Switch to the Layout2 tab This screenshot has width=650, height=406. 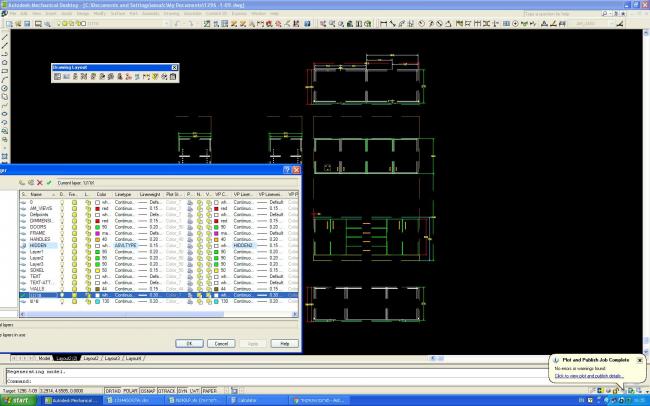(x=90, y=357)
